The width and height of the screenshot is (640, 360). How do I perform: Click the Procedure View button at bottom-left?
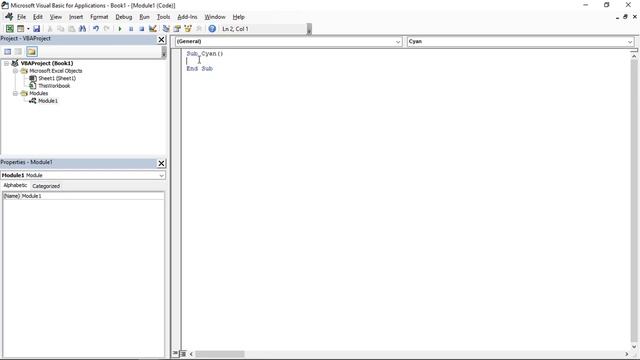tap(175, 353)
